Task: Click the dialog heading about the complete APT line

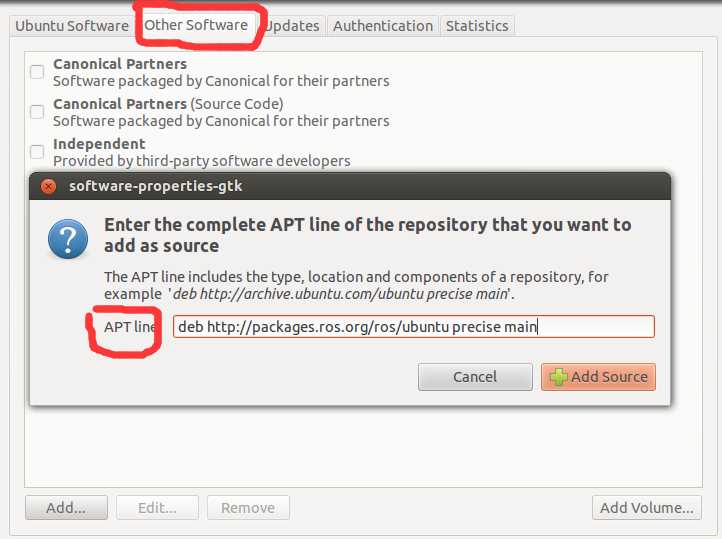Action: coord(367,235)
